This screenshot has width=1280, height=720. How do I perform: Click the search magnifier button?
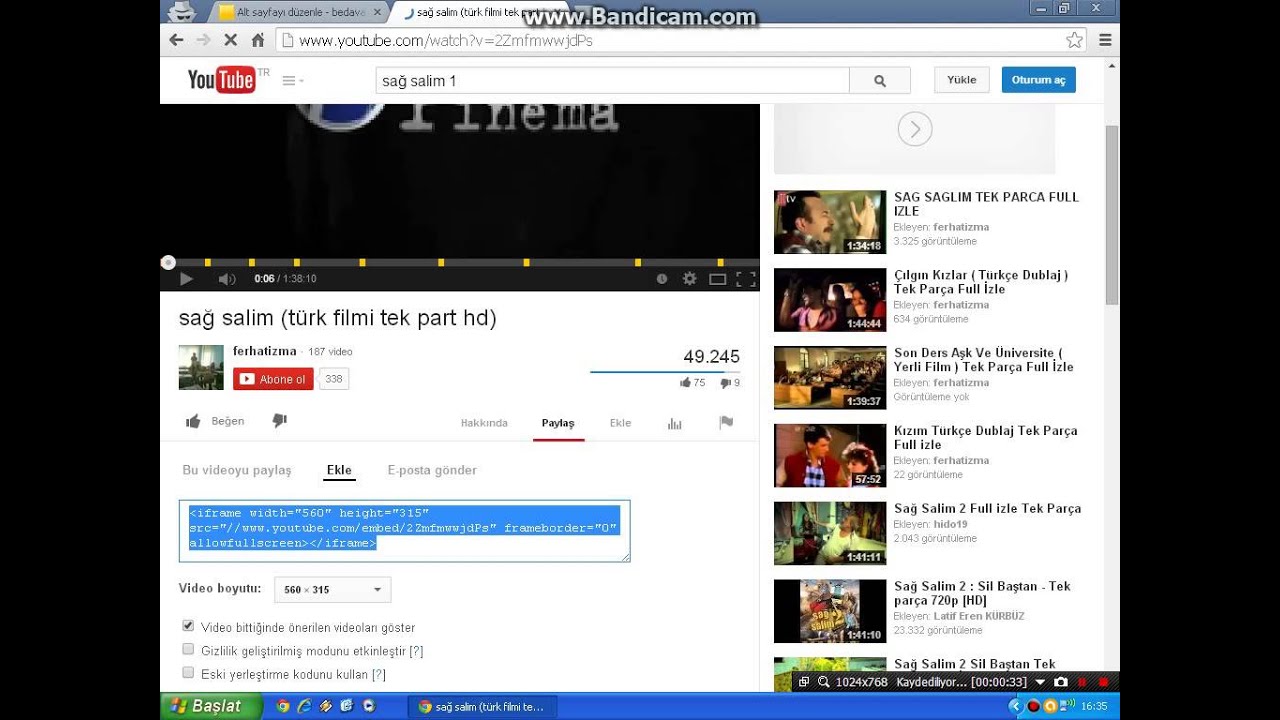pyautogui.click(x=880, y=81)
